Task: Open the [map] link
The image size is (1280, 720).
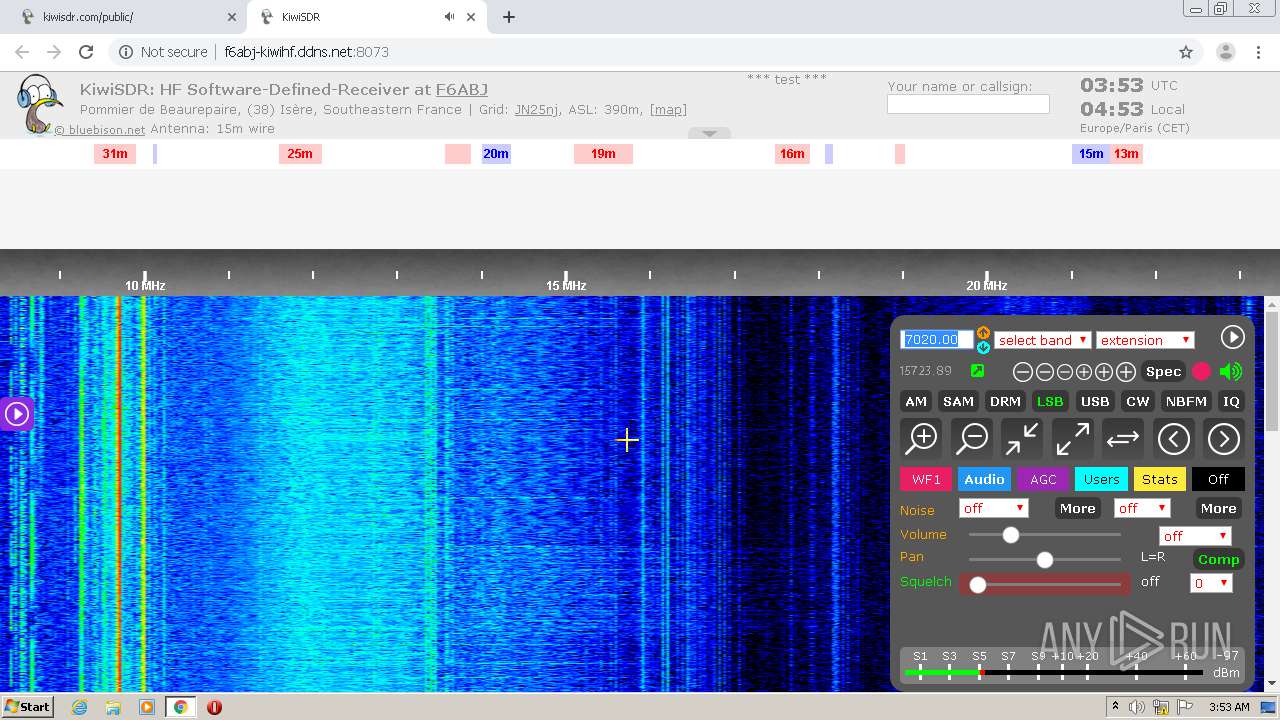Action: coord(668,110)
